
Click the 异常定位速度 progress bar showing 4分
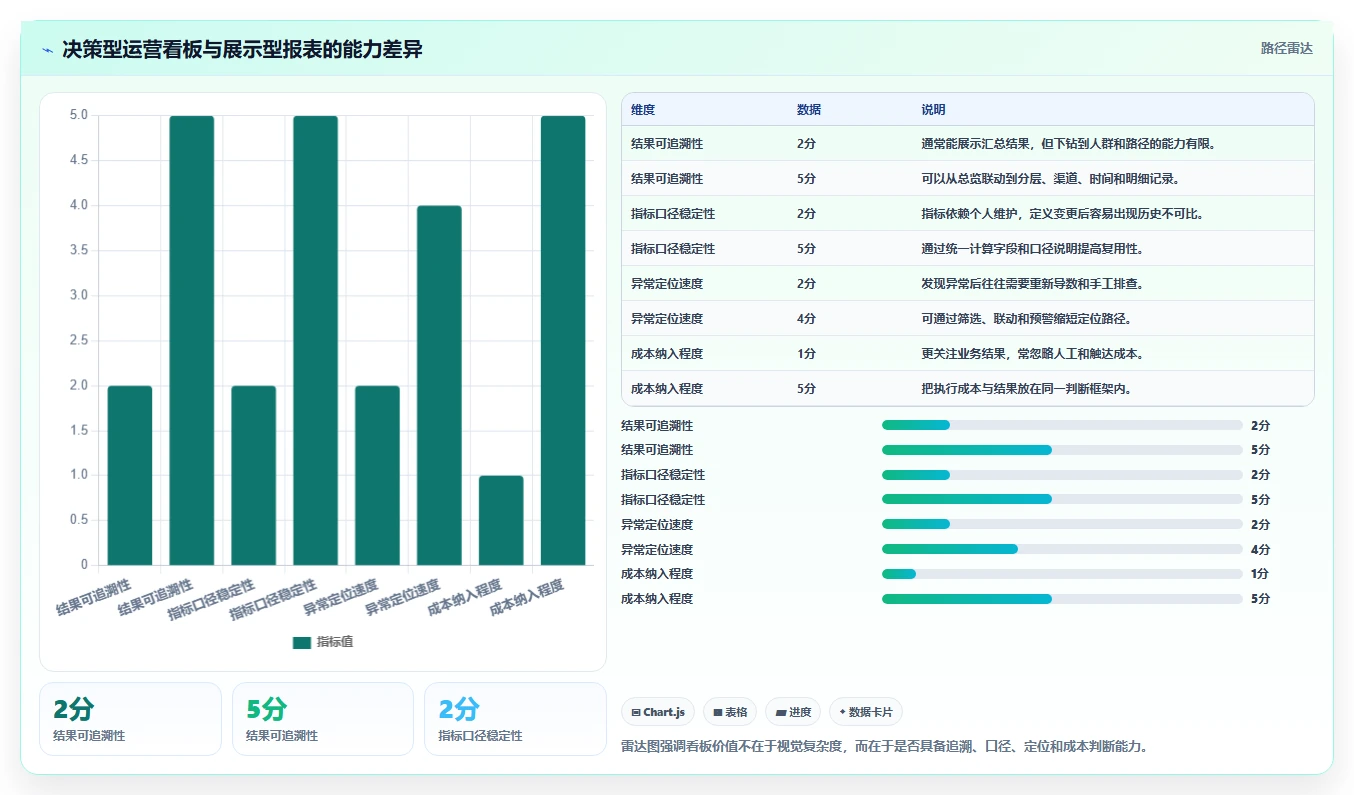[1062, 549]
